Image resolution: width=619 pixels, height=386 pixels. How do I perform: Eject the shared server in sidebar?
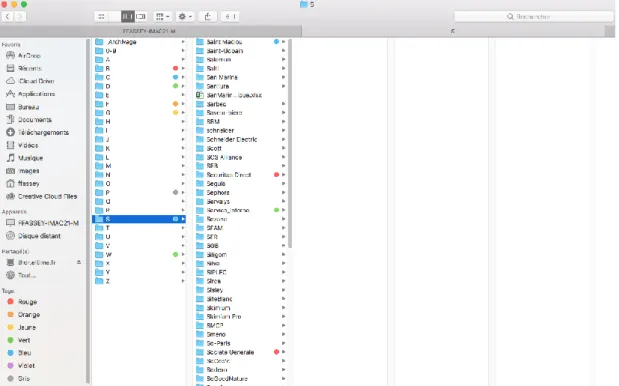[79, 262]
